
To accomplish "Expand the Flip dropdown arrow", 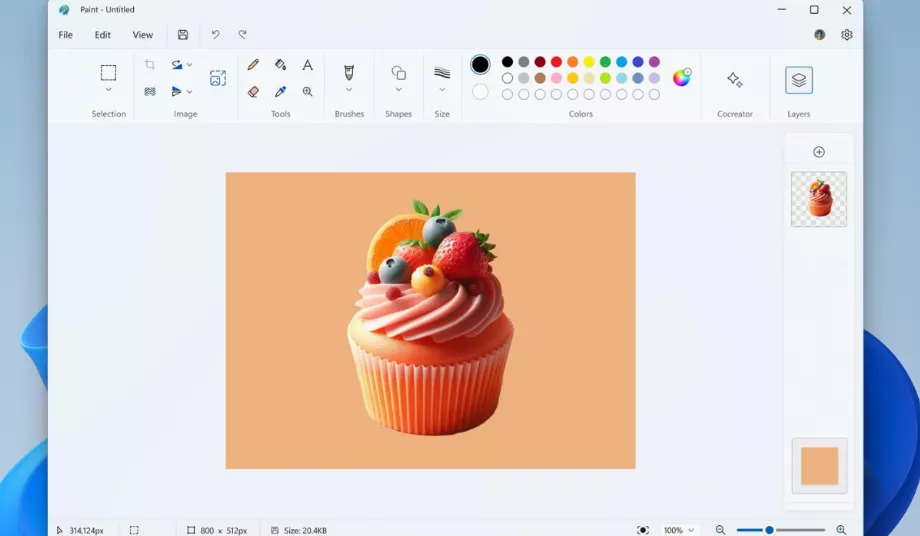I will pyautogui.click(x=190, y=92).
